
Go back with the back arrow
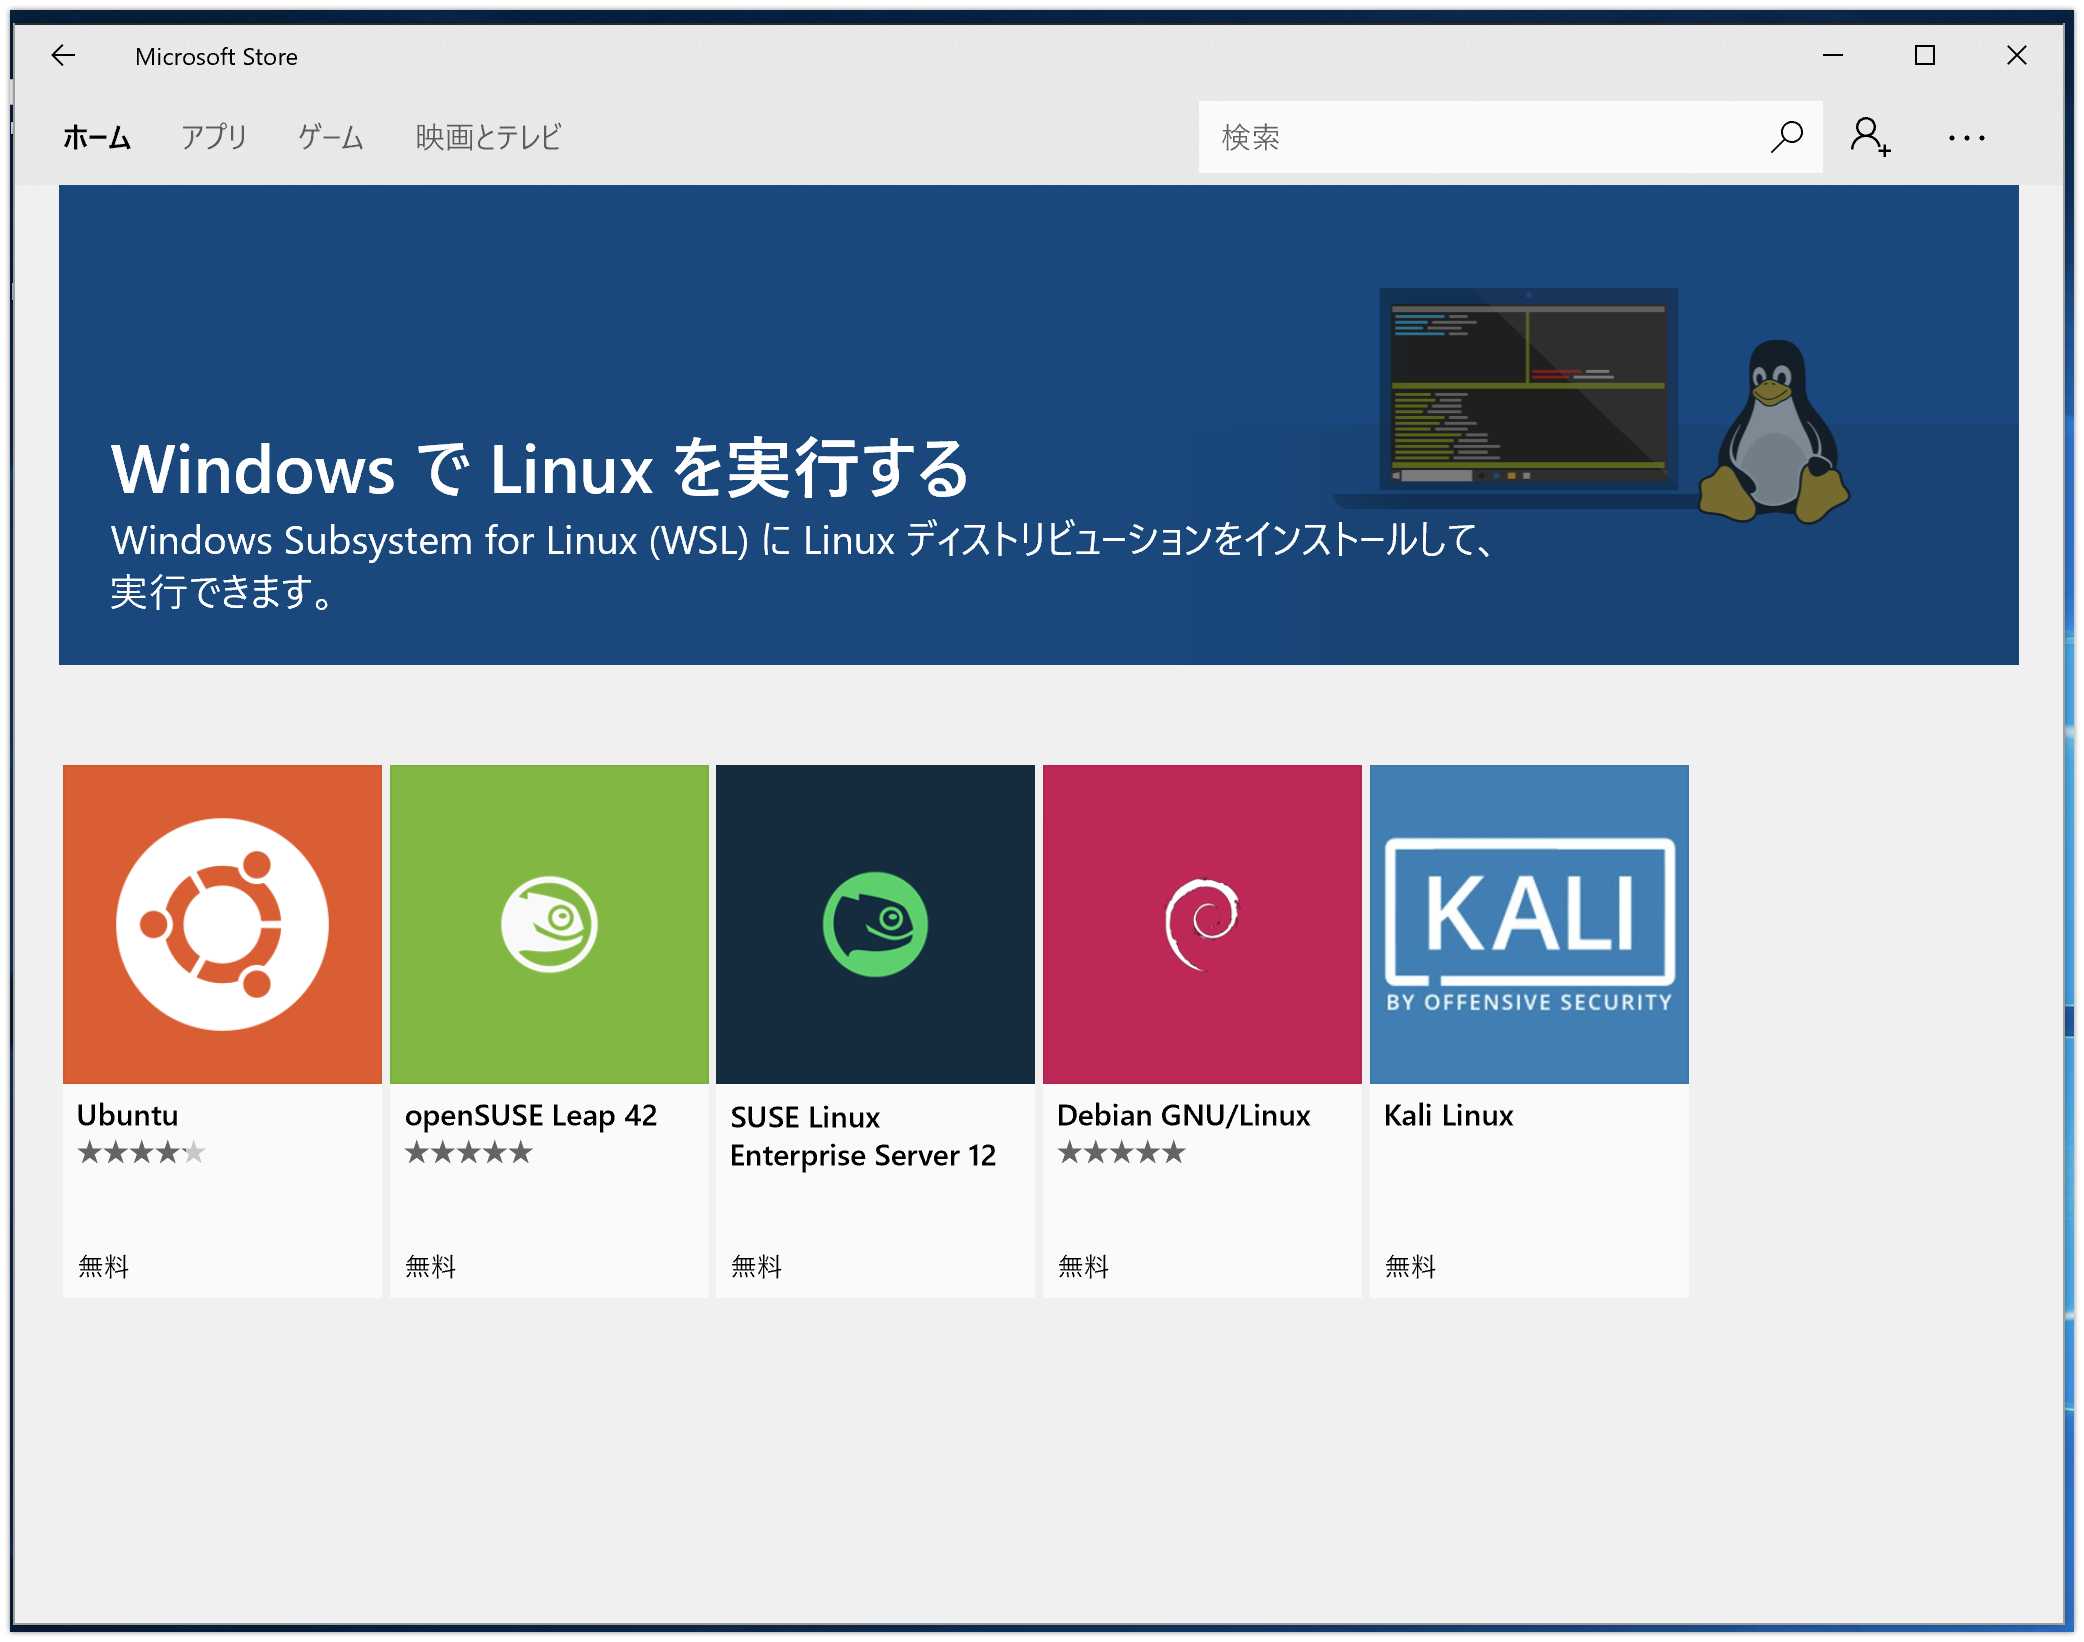[64, 56]
